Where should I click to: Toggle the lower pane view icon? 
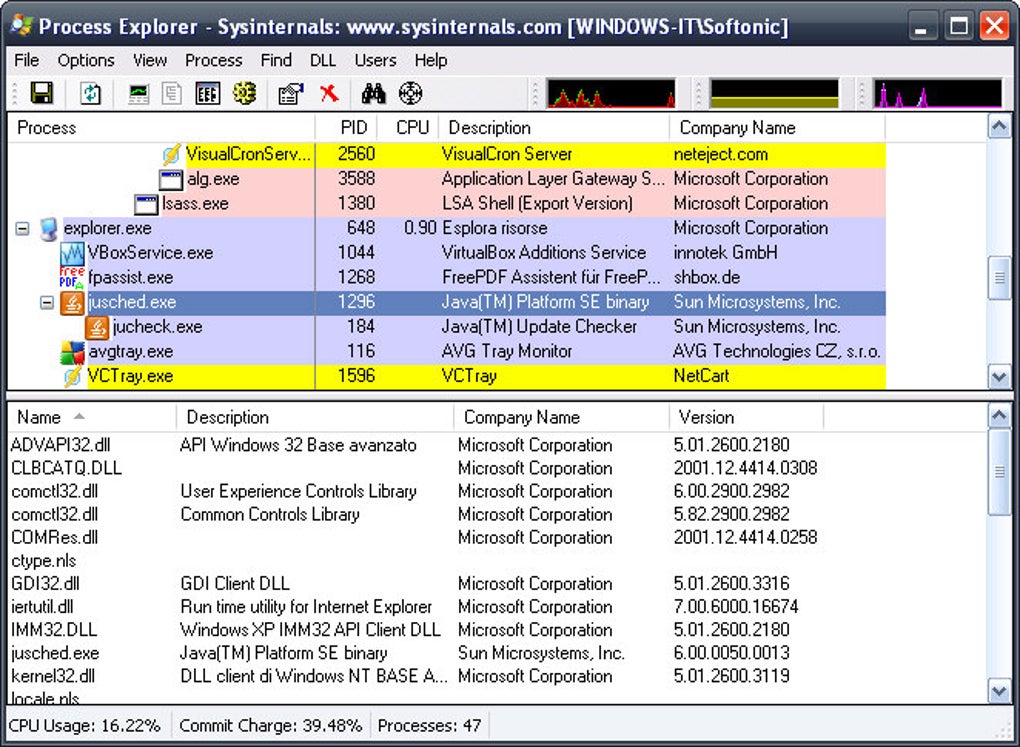(x=207, y=94)
